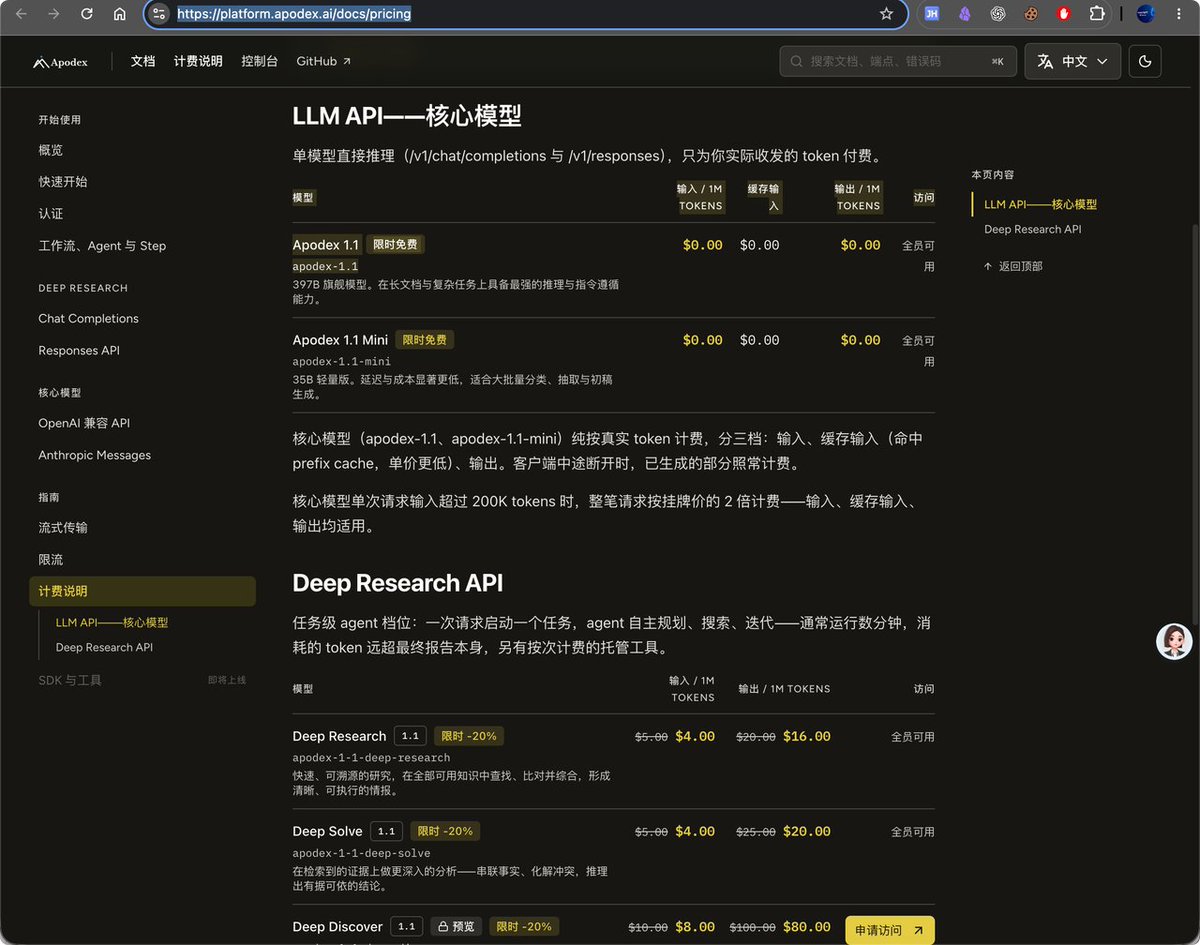The height and width of the screenshot is (945, 1200).
Task: Open 概览 in the sidebar
Action: click(x=51, y=150)
